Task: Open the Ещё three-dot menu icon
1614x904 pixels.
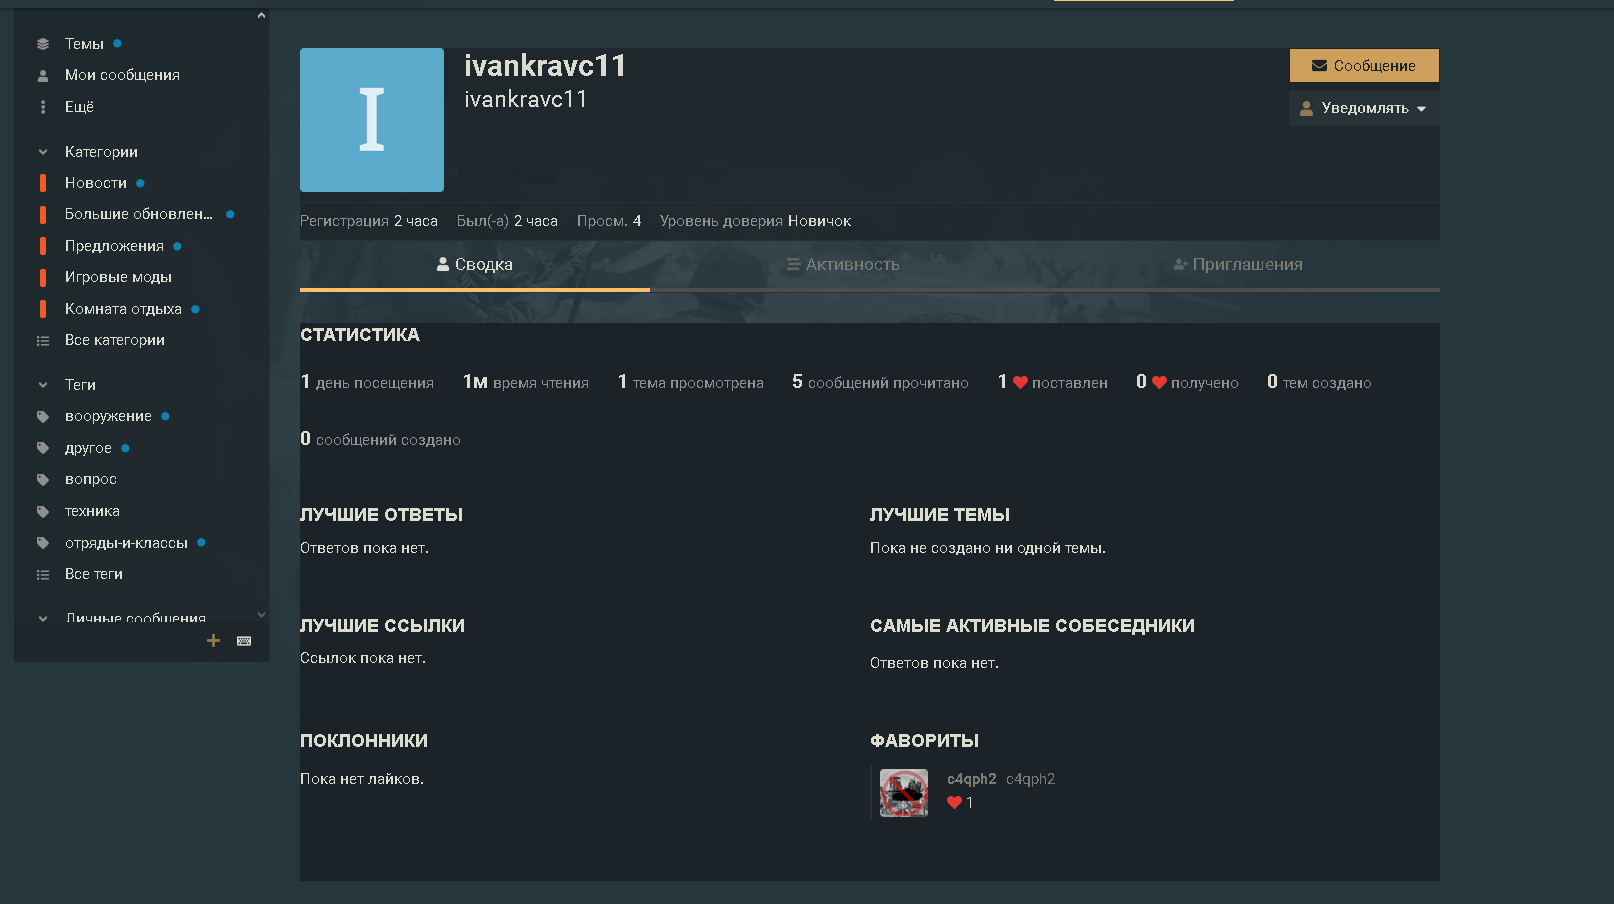Action: pos(43,107)
